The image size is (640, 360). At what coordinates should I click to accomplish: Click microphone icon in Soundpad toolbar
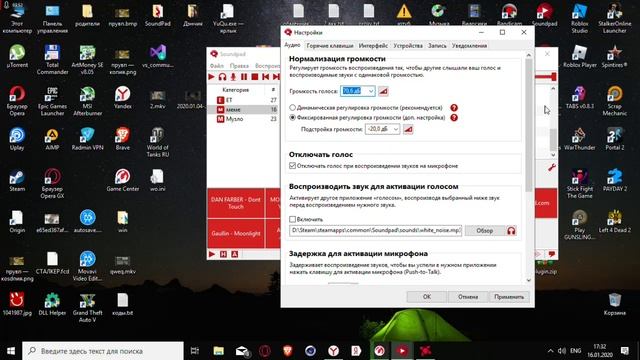coord(233,77)
